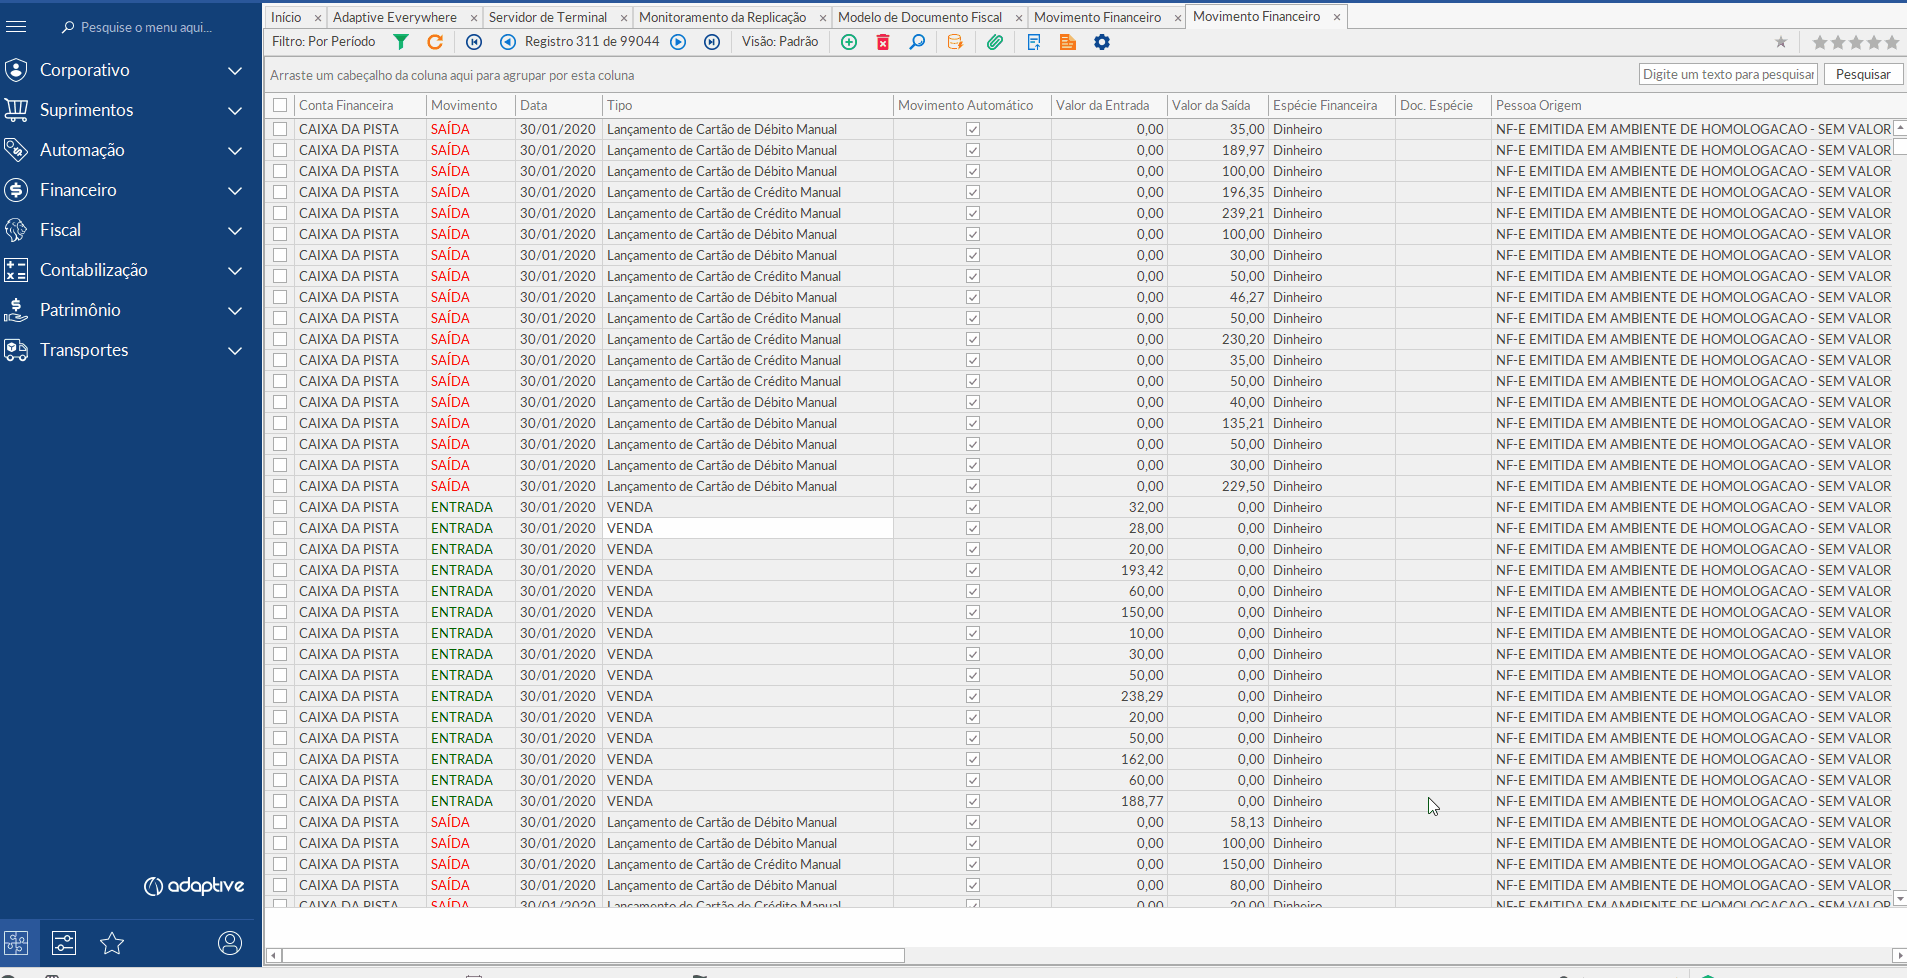This screenshot has height=978, width=1907.
Task: Open Filtro: Por Período filter label
Action: click(x=324, y=42)
